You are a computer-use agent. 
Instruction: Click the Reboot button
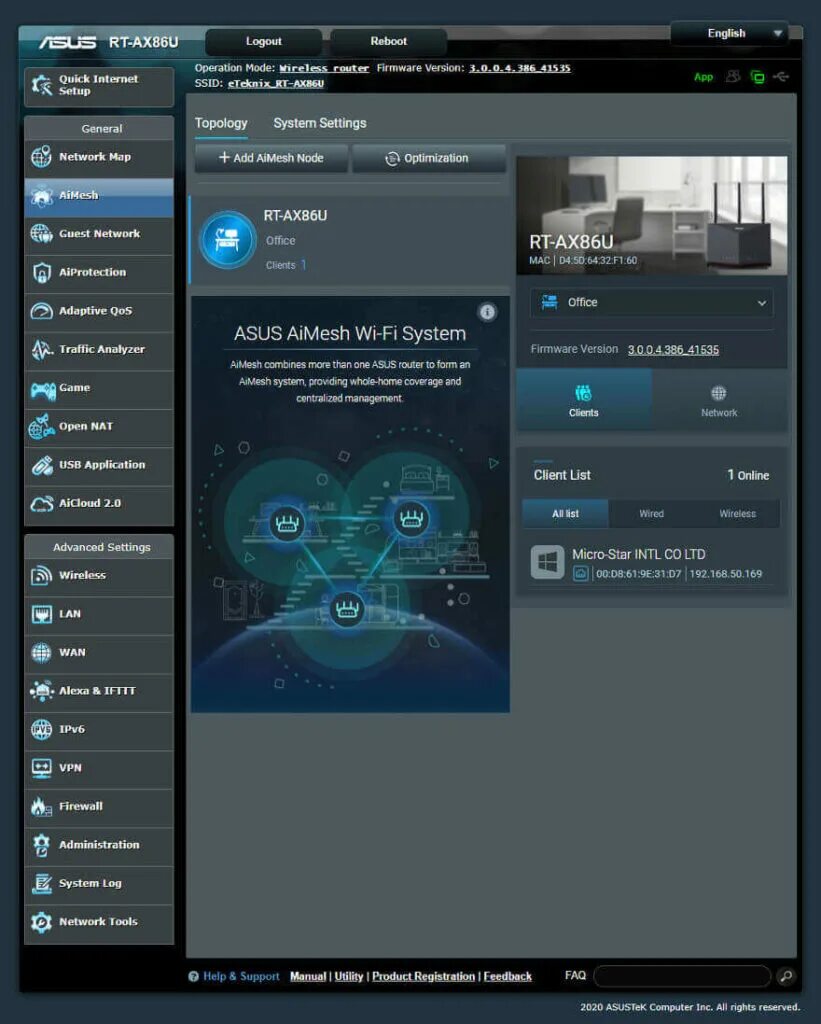389,41
